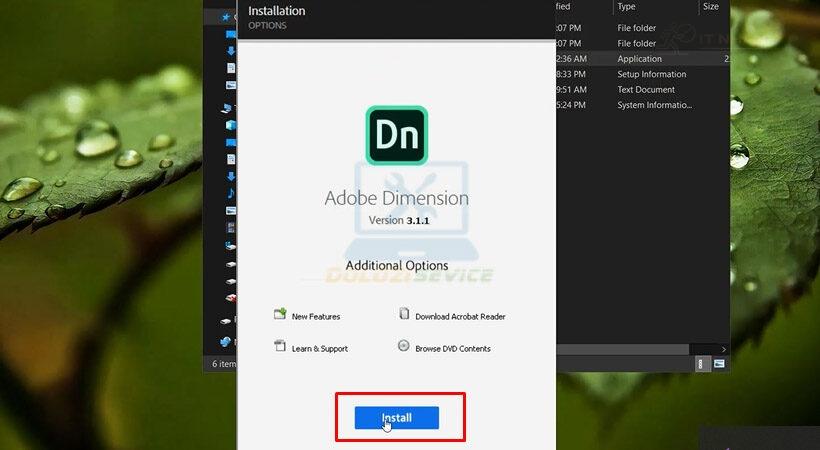Switch to details view icon in Explorer

(703, 364)
